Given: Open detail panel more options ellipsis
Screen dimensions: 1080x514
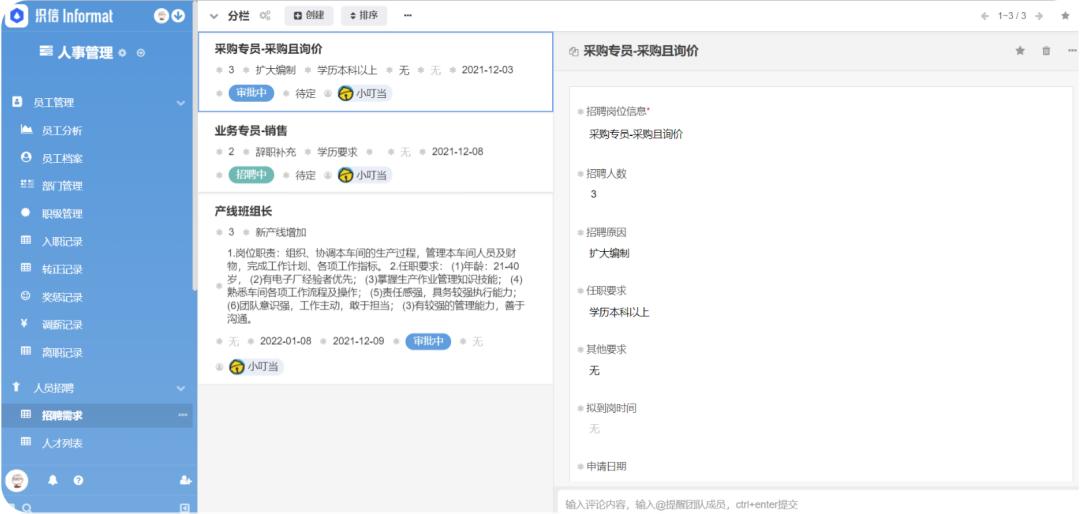Looking at the screenshot, I should pyautogui.click(x=1072, y=51).
